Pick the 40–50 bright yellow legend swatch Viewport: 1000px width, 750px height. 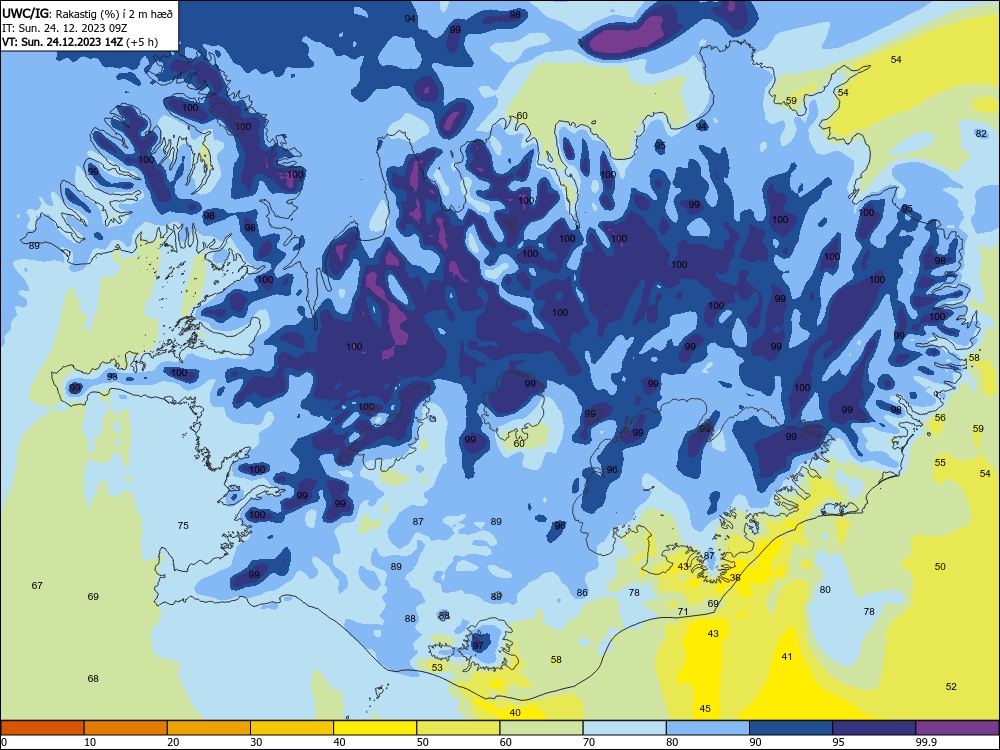375,728
